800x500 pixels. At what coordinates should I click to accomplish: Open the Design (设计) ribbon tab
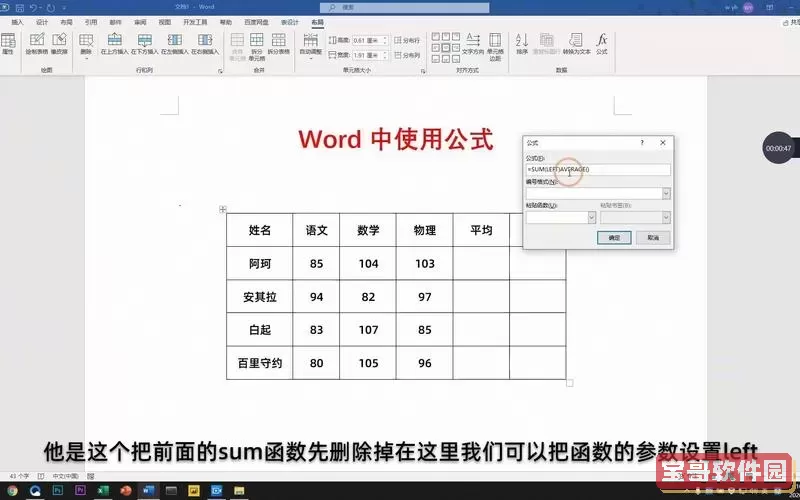42,22
